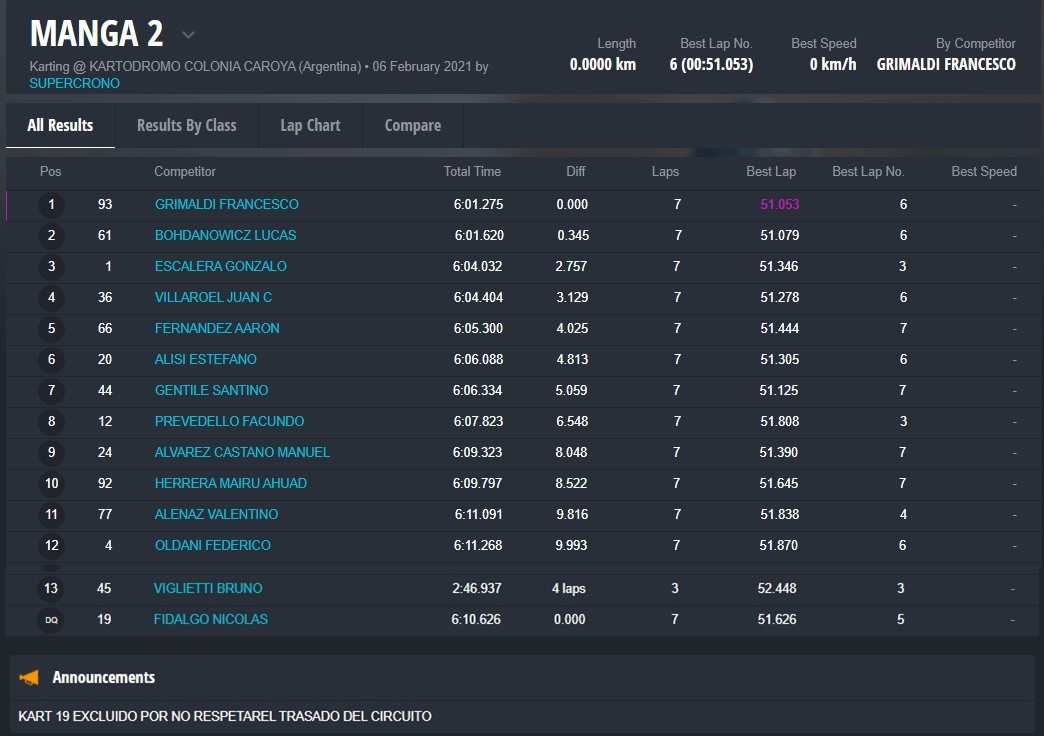The height and width of the screenshot is (736, 1044).
Task: Expand the MANGA 2 session dropdown chevron
Action: pos(188,35)
